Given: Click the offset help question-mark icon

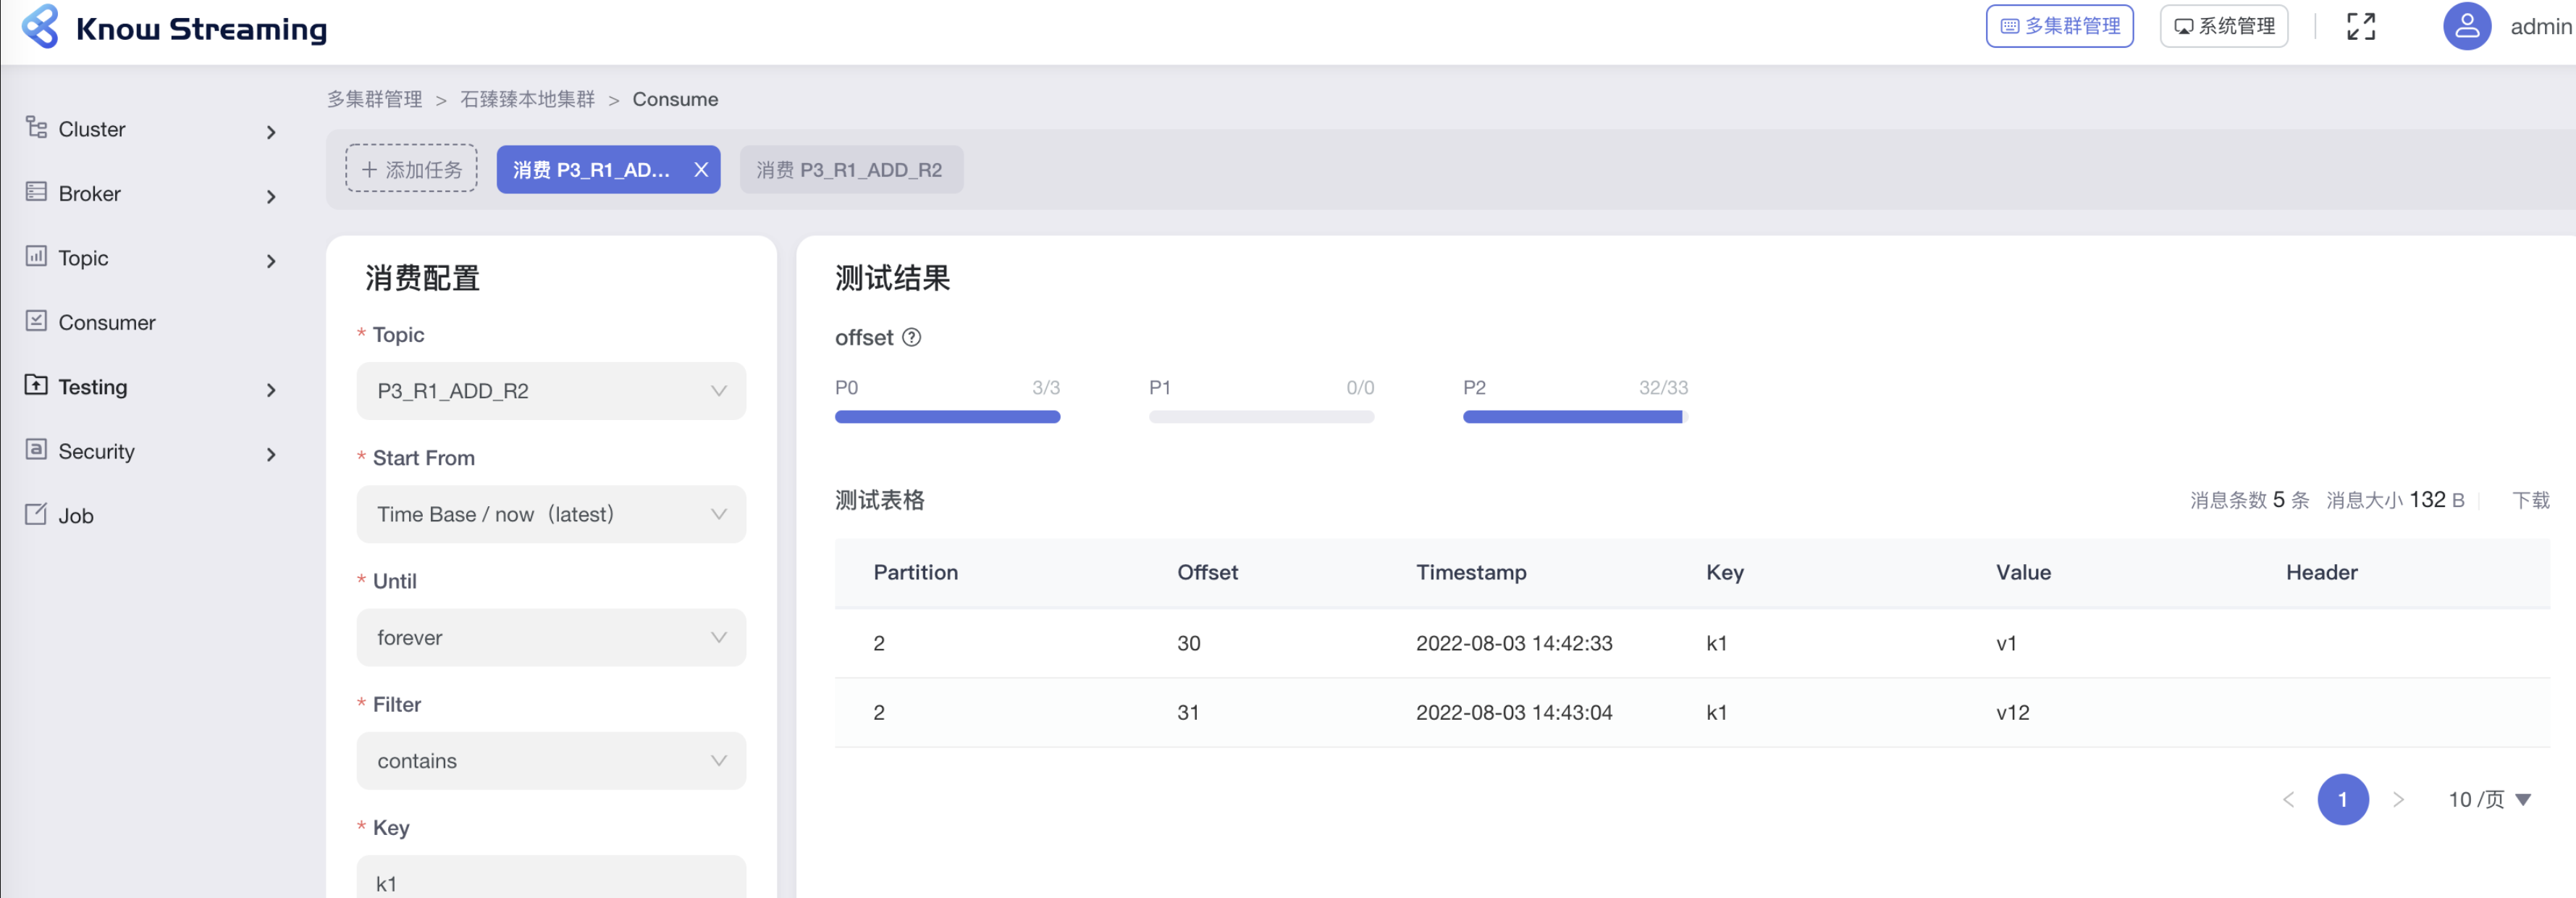Looking at the screenshot, I should [x=911, y=338].
